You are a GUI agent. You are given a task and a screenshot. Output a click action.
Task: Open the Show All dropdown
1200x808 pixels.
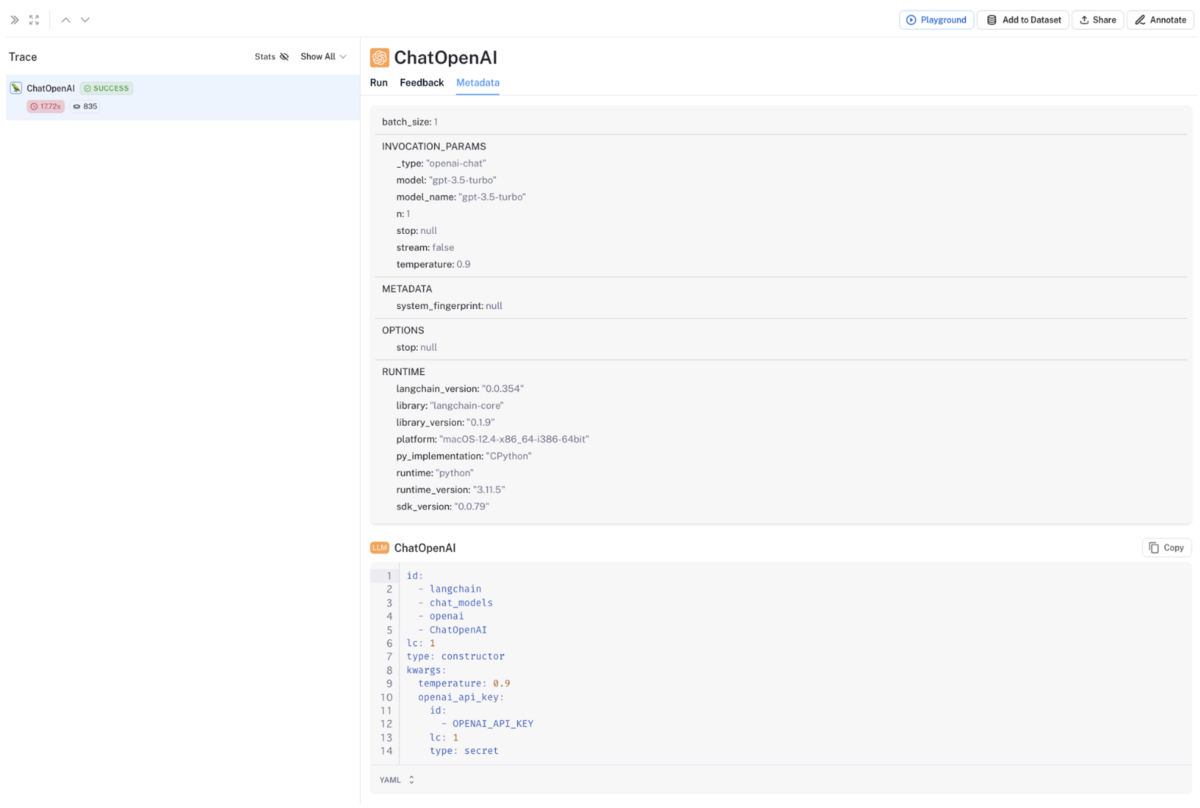coord(323,57)
